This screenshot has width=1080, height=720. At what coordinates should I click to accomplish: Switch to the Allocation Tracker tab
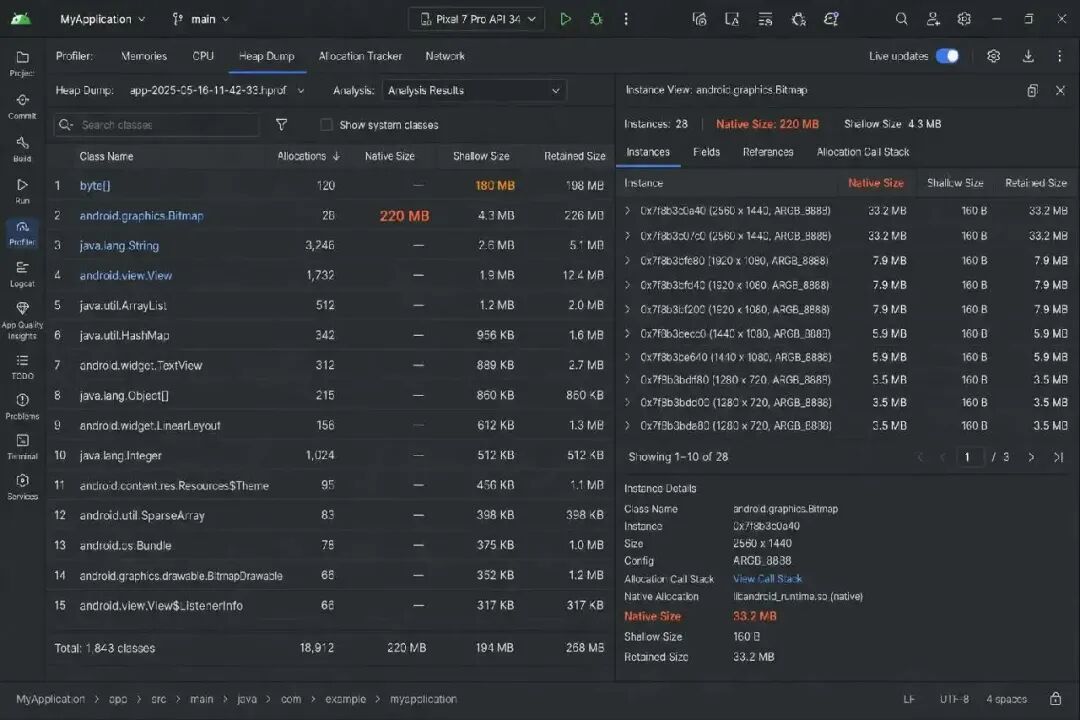[x=360, y=56]
